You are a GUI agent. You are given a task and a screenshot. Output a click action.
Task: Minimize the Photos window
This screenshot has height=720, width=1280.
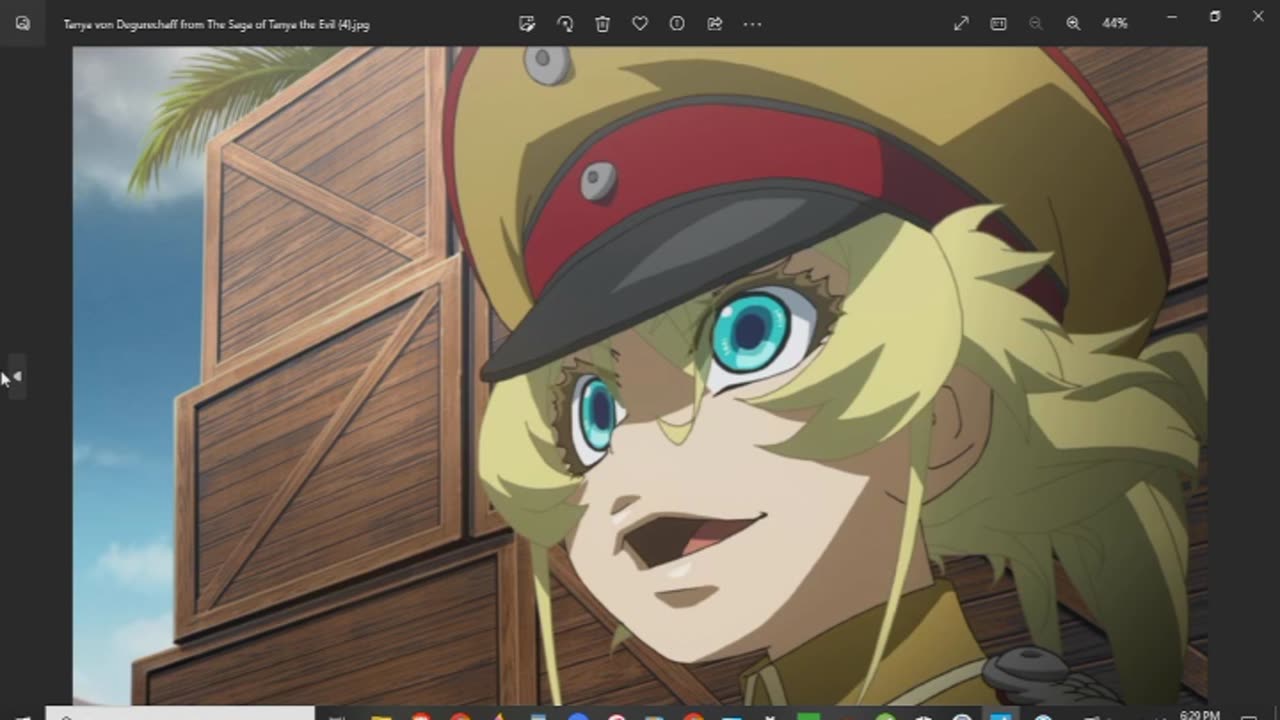point(1172,16)
